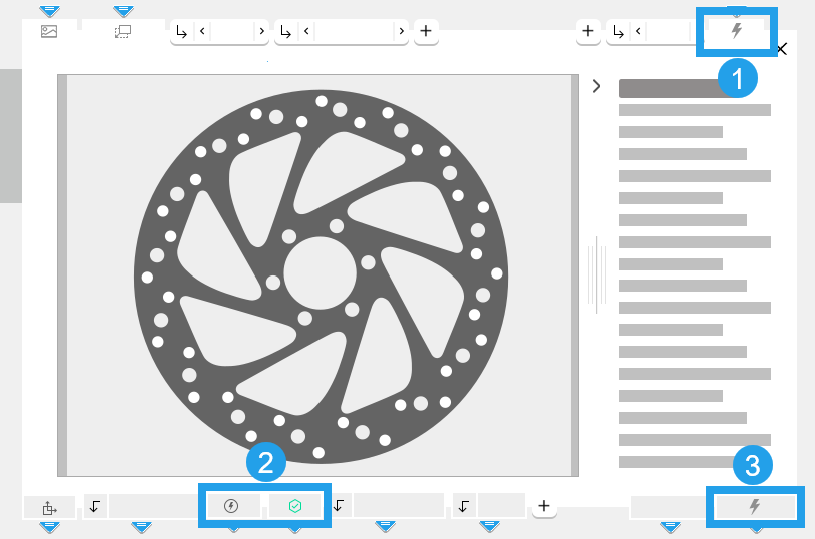Image resolution: width=815 pixels, height=539 pixels.
Task: Click previous arrow on first top step selector
Action: click(203, 31)
